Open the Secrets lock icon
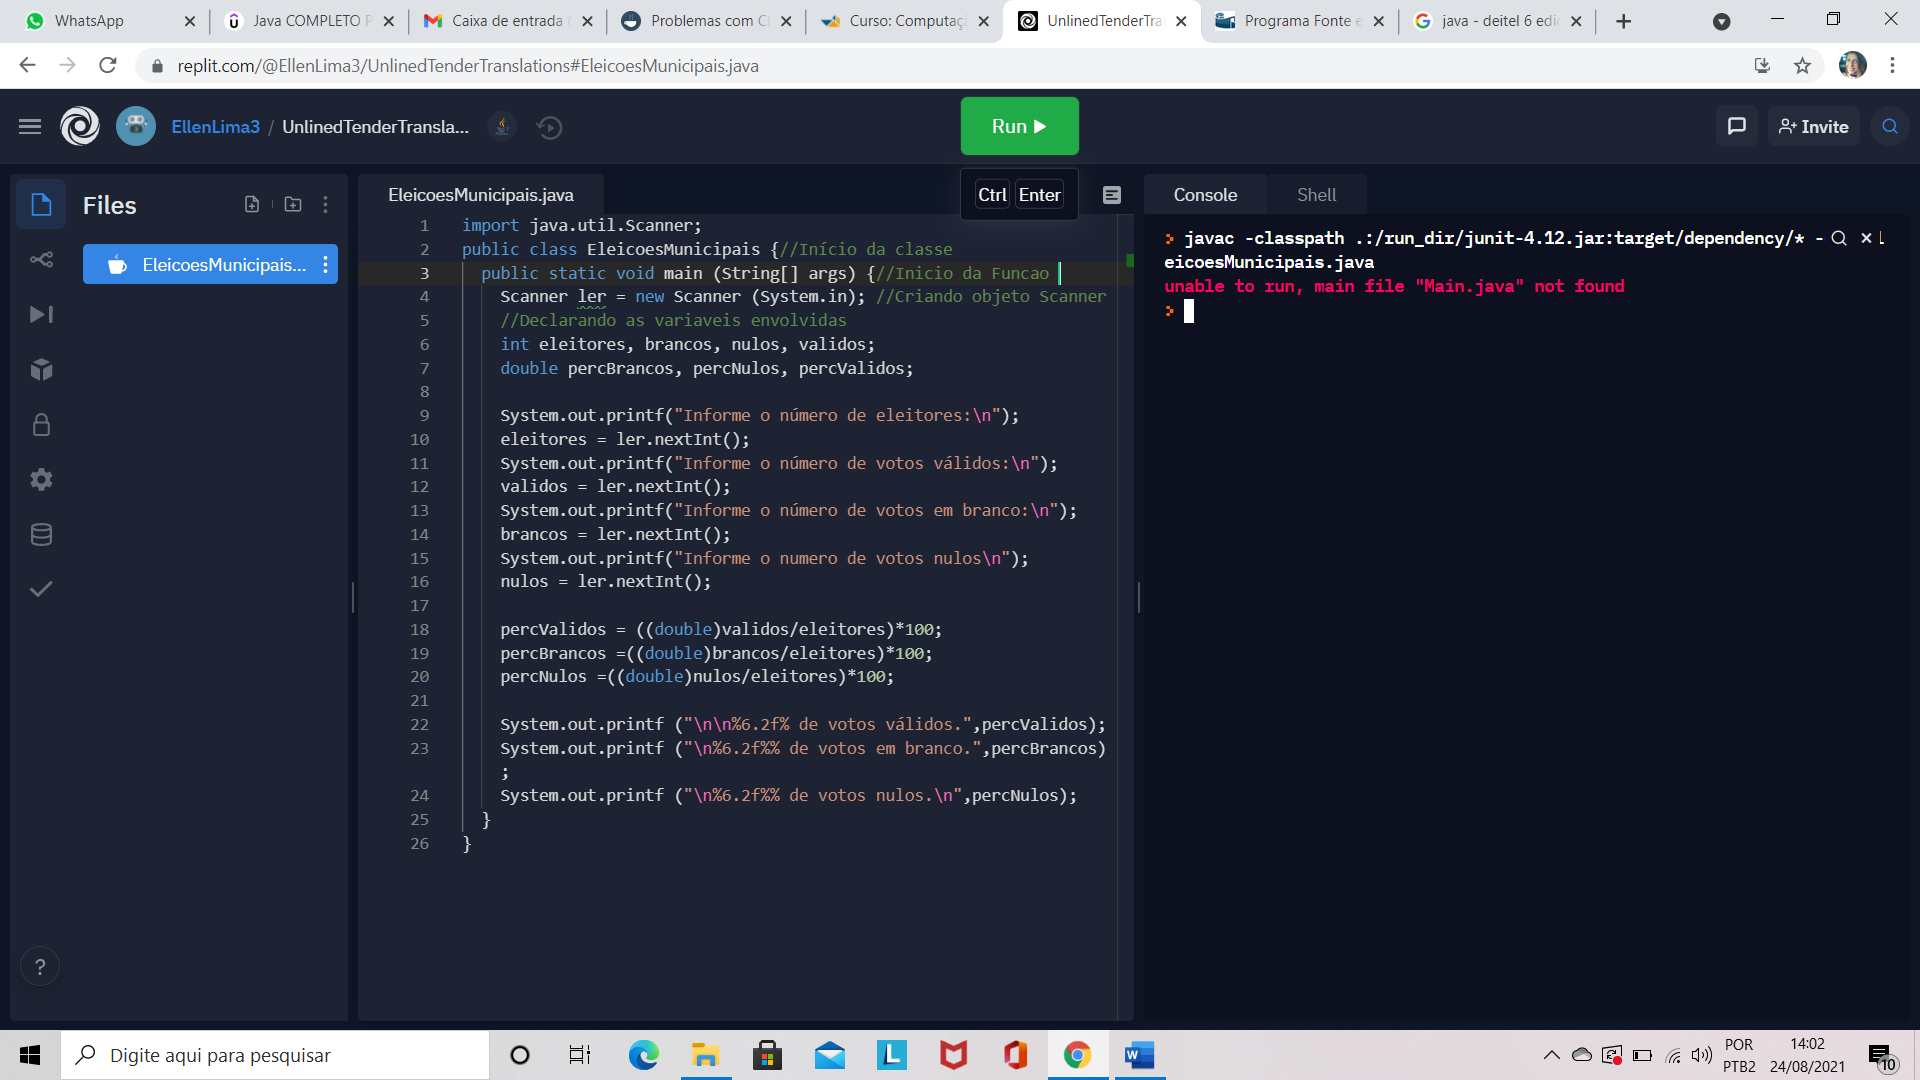Image resolution: width=1920 pixels, height=1080 pixels. coord(41,425)
